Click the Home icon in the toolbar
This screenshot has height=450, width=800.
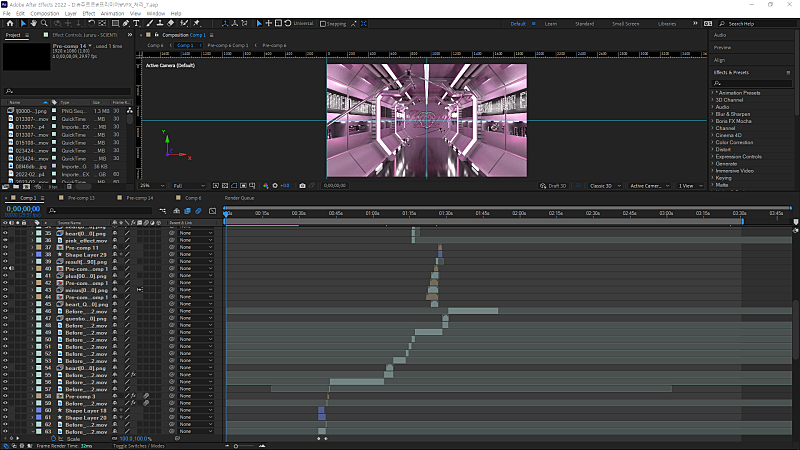click(x=10, y=23)
